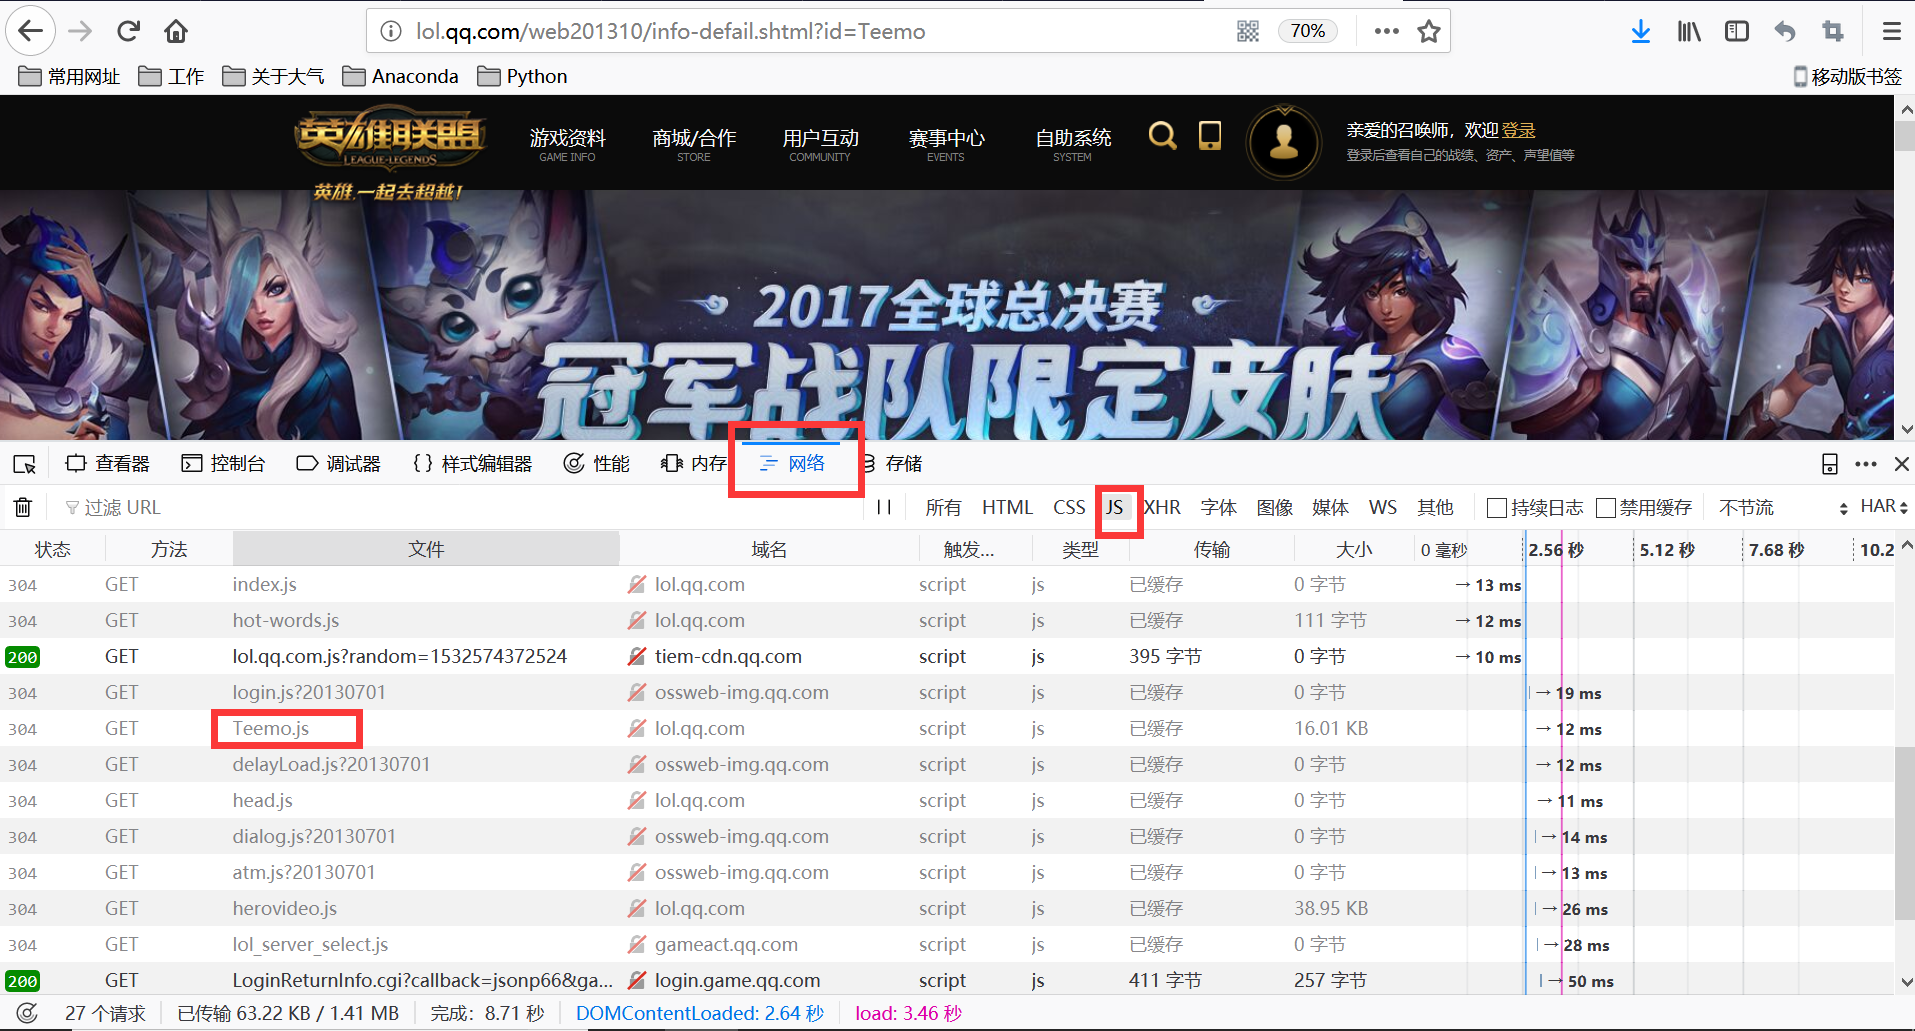Open the mobile icon on the LOL site

click(x=1210, y=135)
